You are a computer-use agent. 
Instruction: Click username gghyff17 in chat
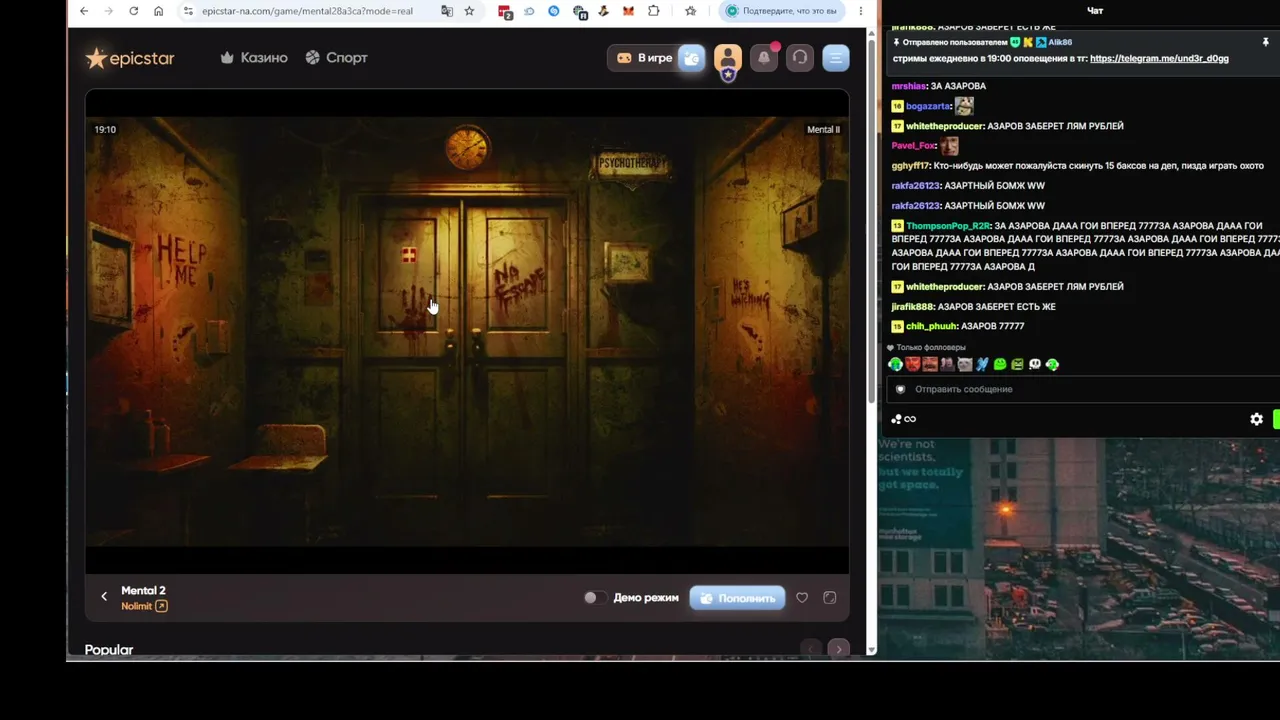pyautogui.click(x=910, y=166)
